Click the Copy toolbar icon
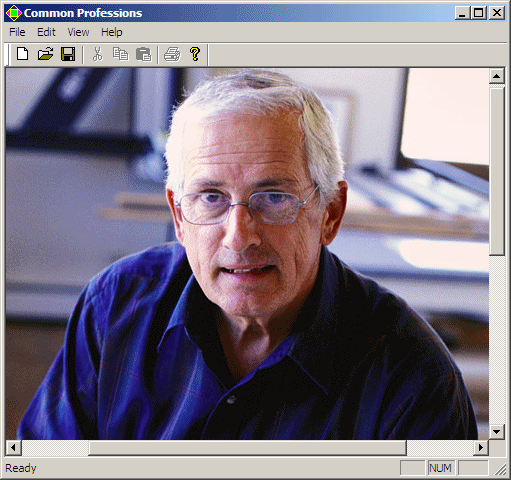Screen dimensions: 511x480 120,54
